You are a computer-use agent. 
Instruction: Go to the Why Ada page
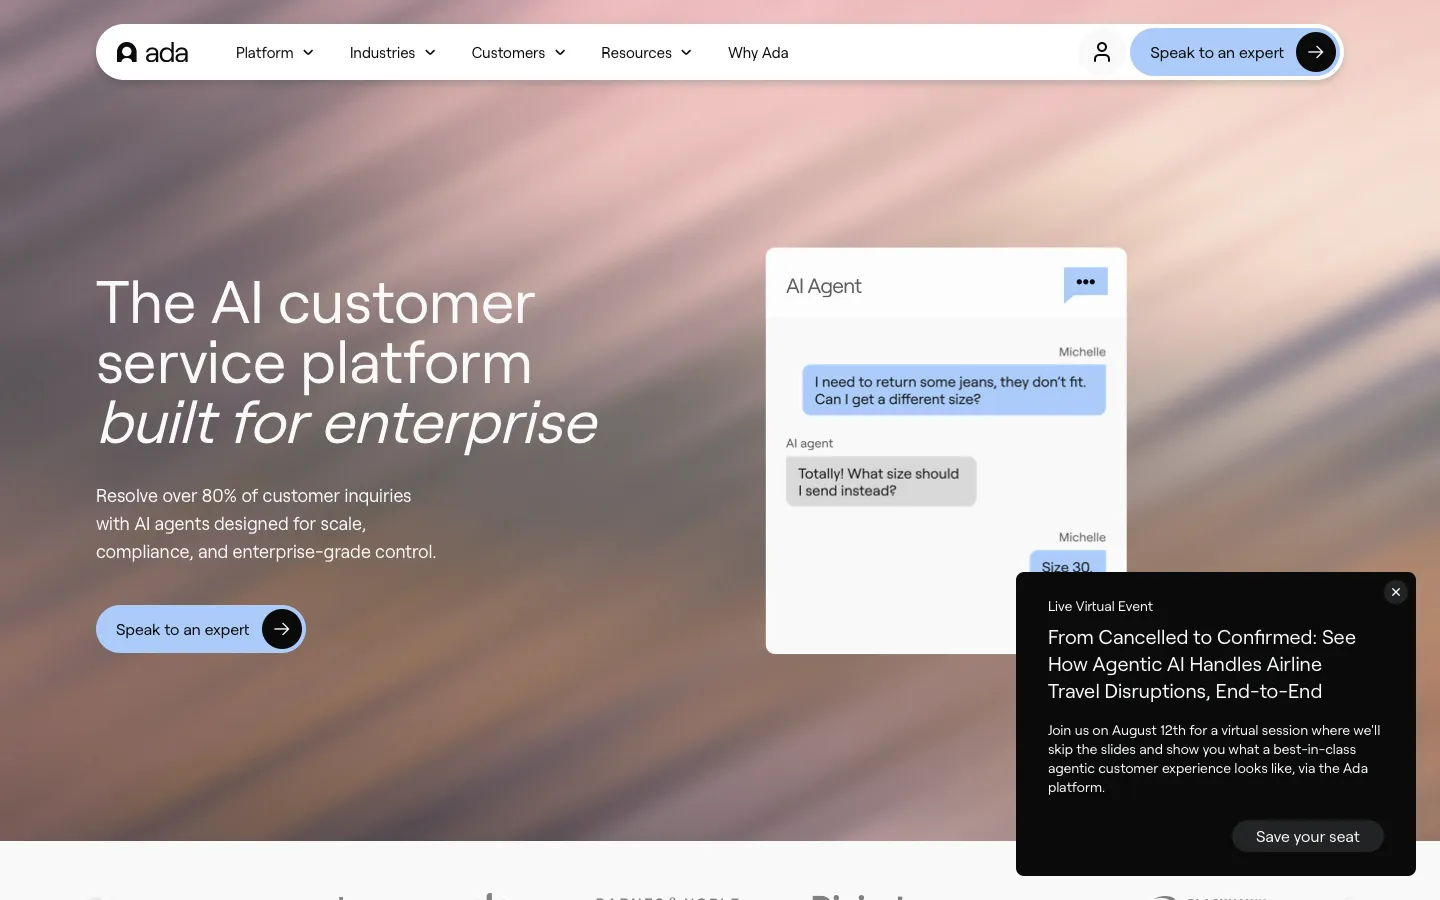pyautogui.click(x=758, y=52)
